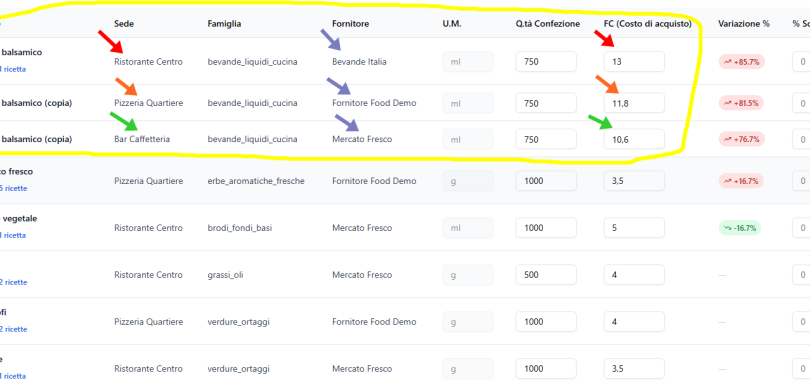Click the +76.7% variation badge
Viewport: 810px width, 385px height.
coord(741,139)
